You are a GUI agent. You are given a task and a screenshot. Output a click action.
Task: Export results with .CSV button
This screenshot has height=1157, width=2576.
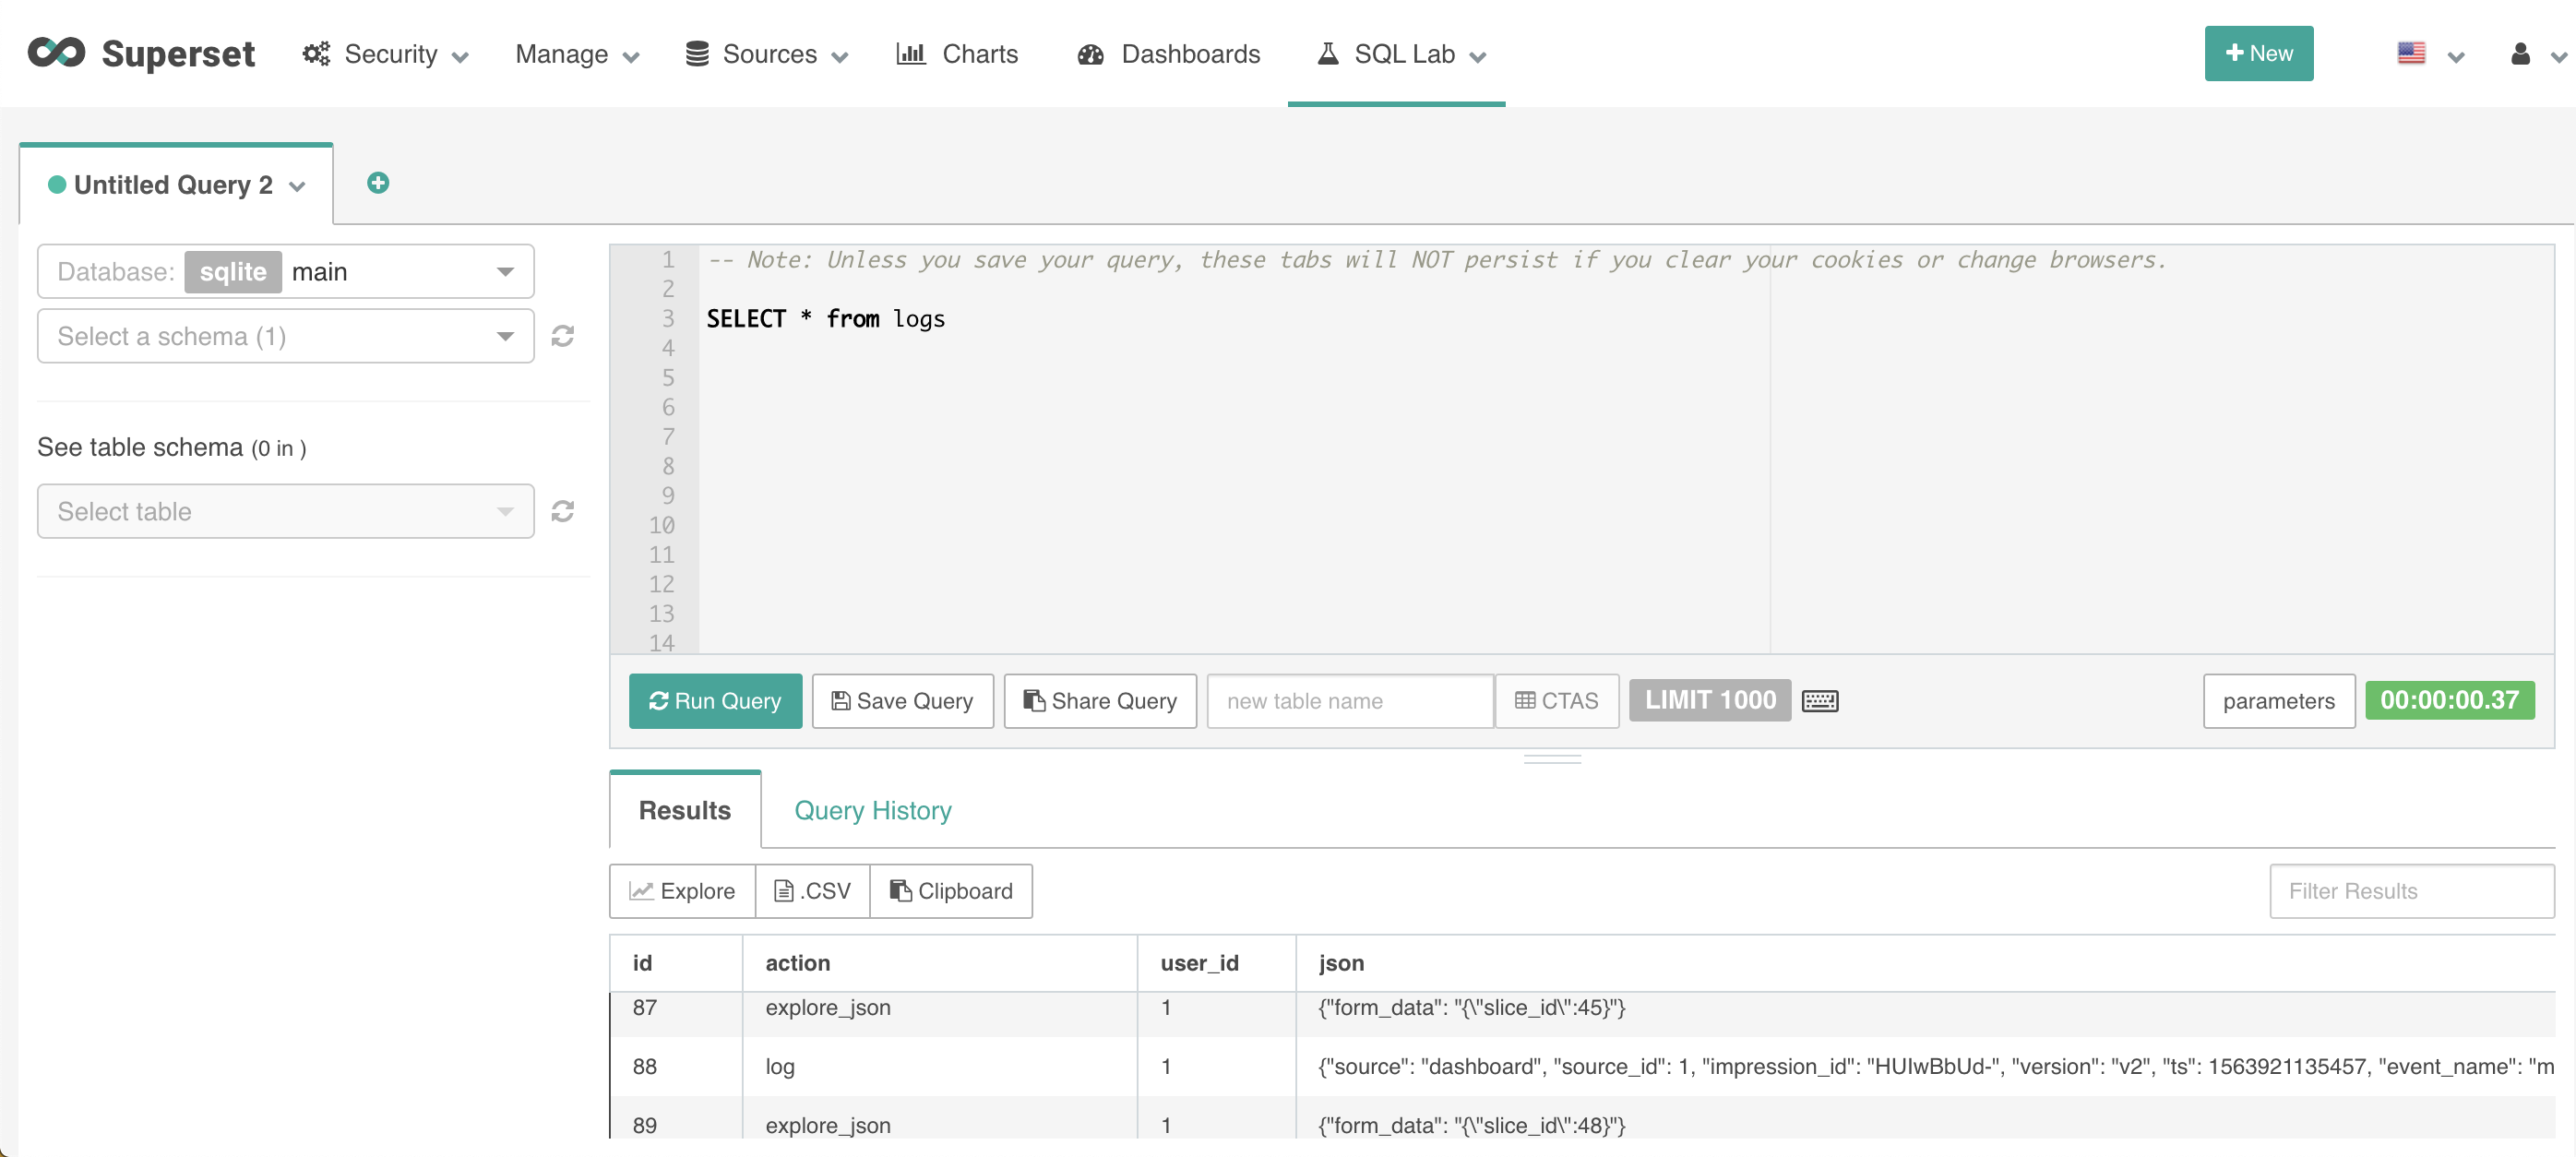[x=812, y=891]
